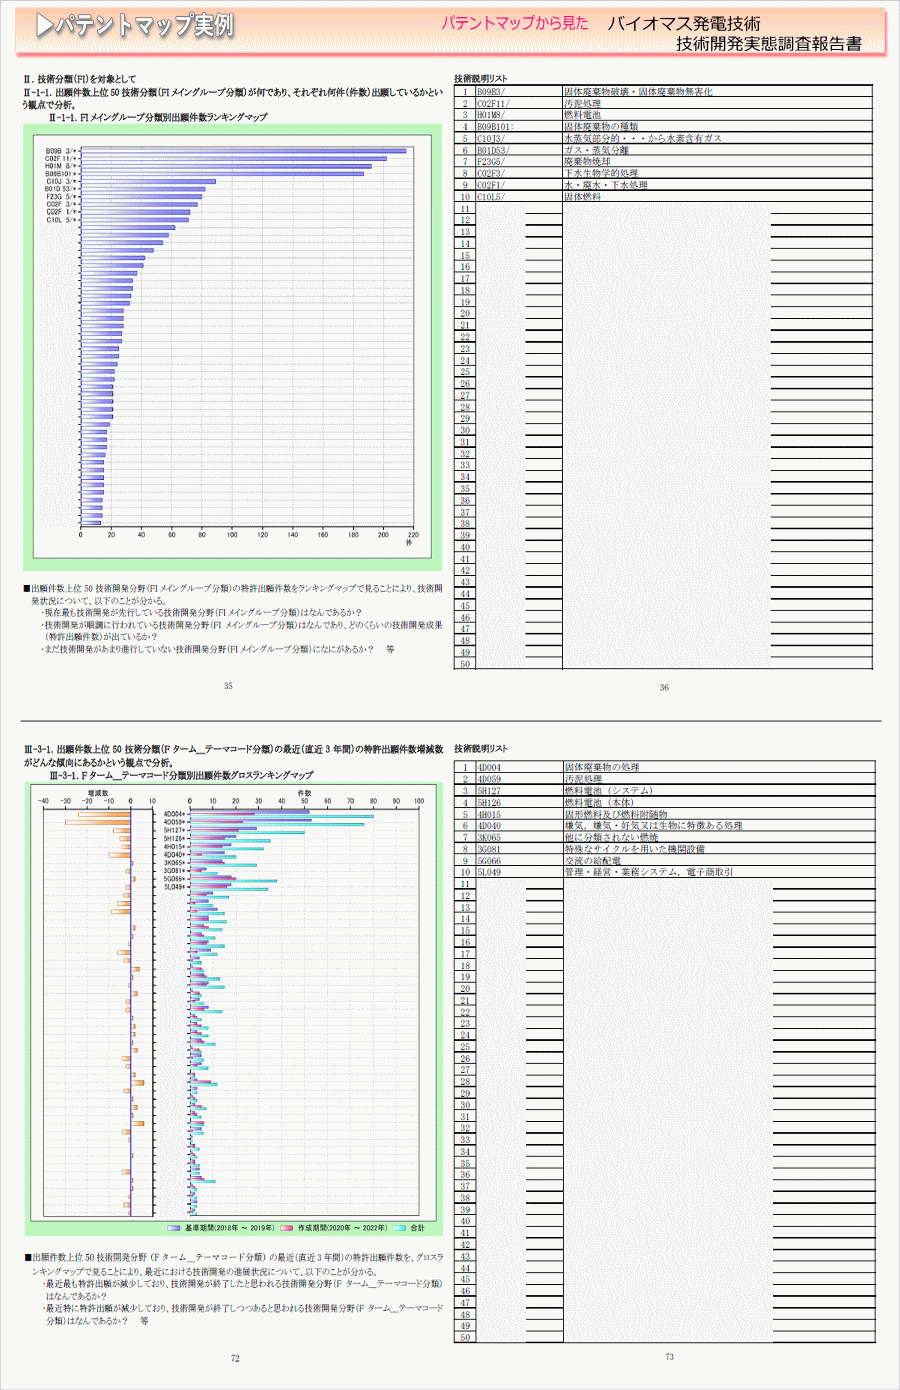Click the 4D059* label in gross ranking chart
The image size is (900, 1390).
[175, 822]
